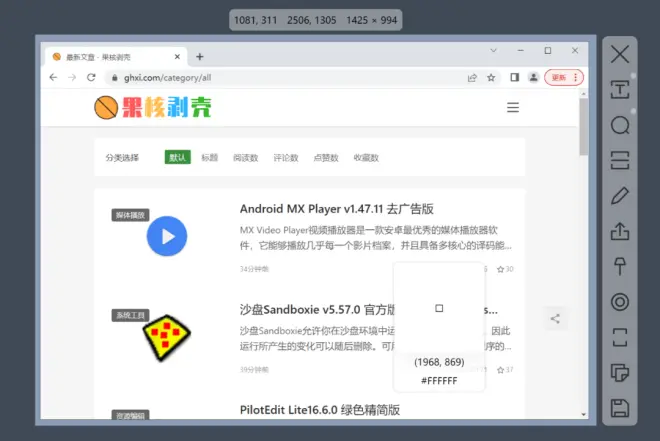Open the 沙盘Sandboxie v5.57.0 article
This screenshot has height=441, width=660.
[317, 310]
